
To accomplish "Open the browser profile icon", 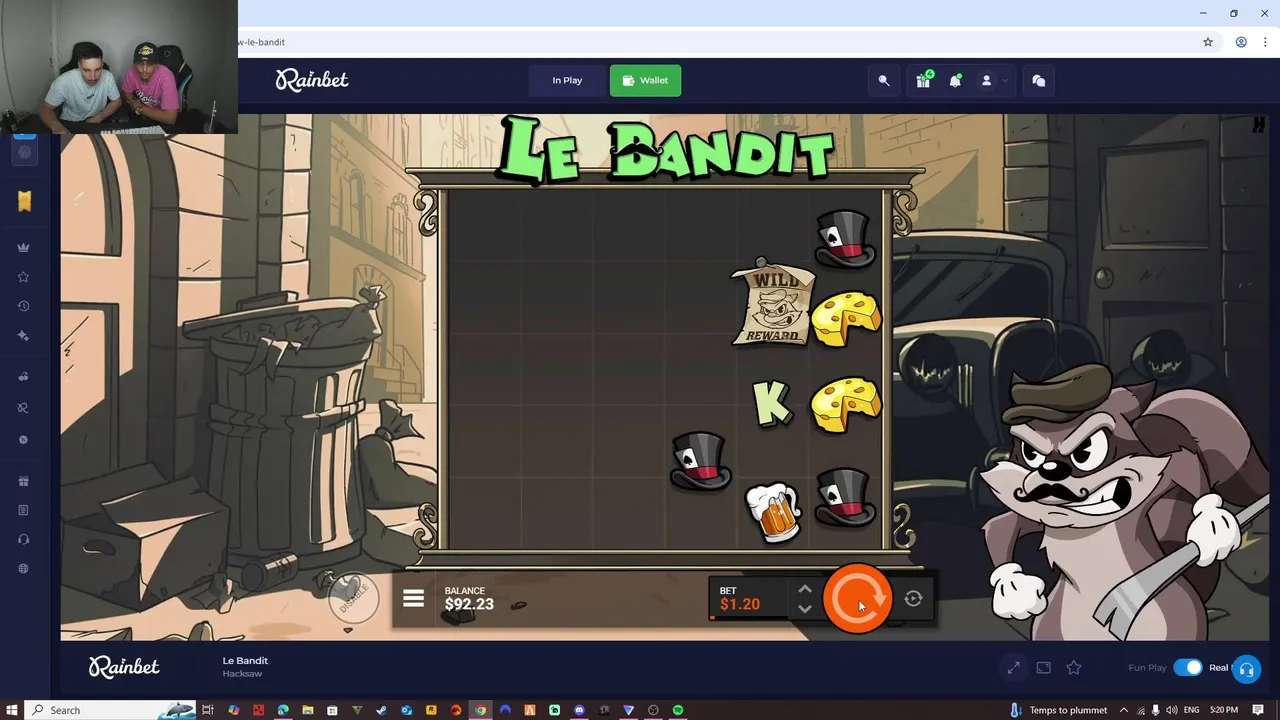I will tap(1241, 42).
